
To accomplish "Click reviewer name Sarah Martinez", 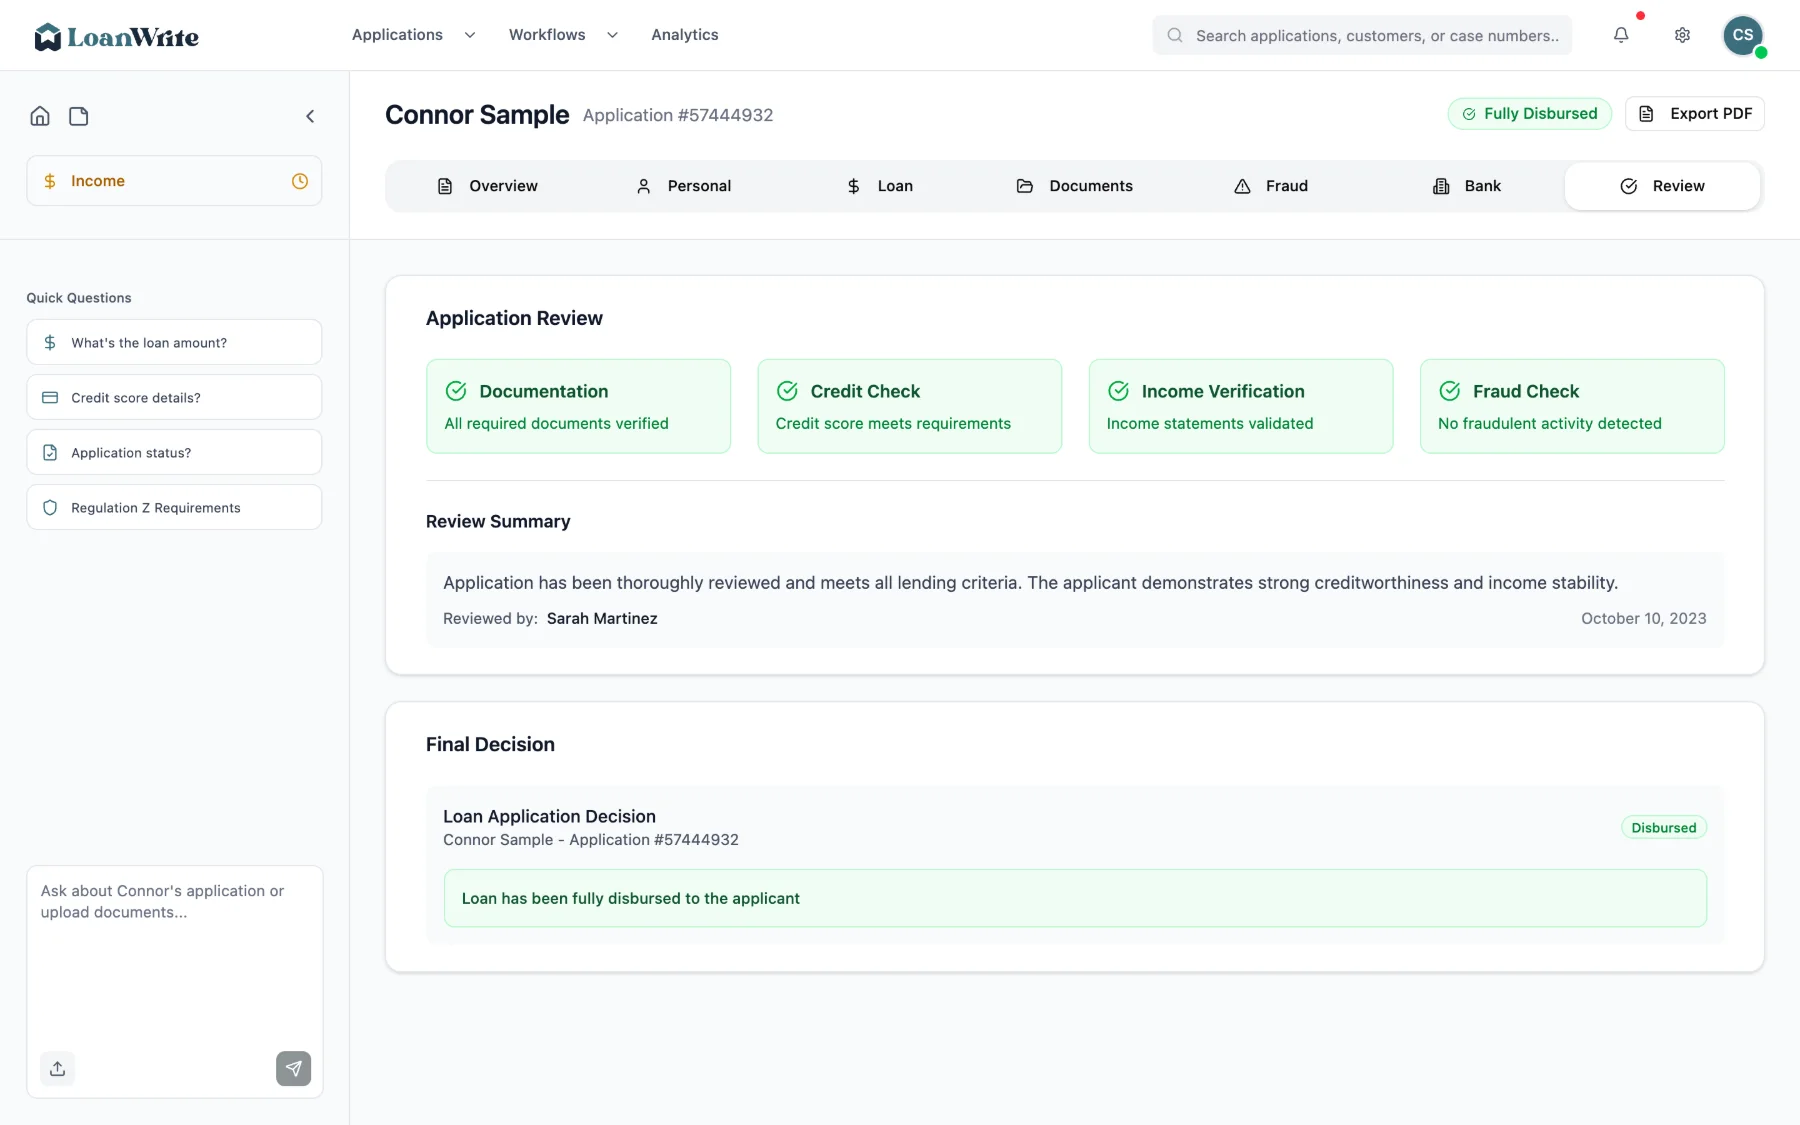I will click(602, 619).
